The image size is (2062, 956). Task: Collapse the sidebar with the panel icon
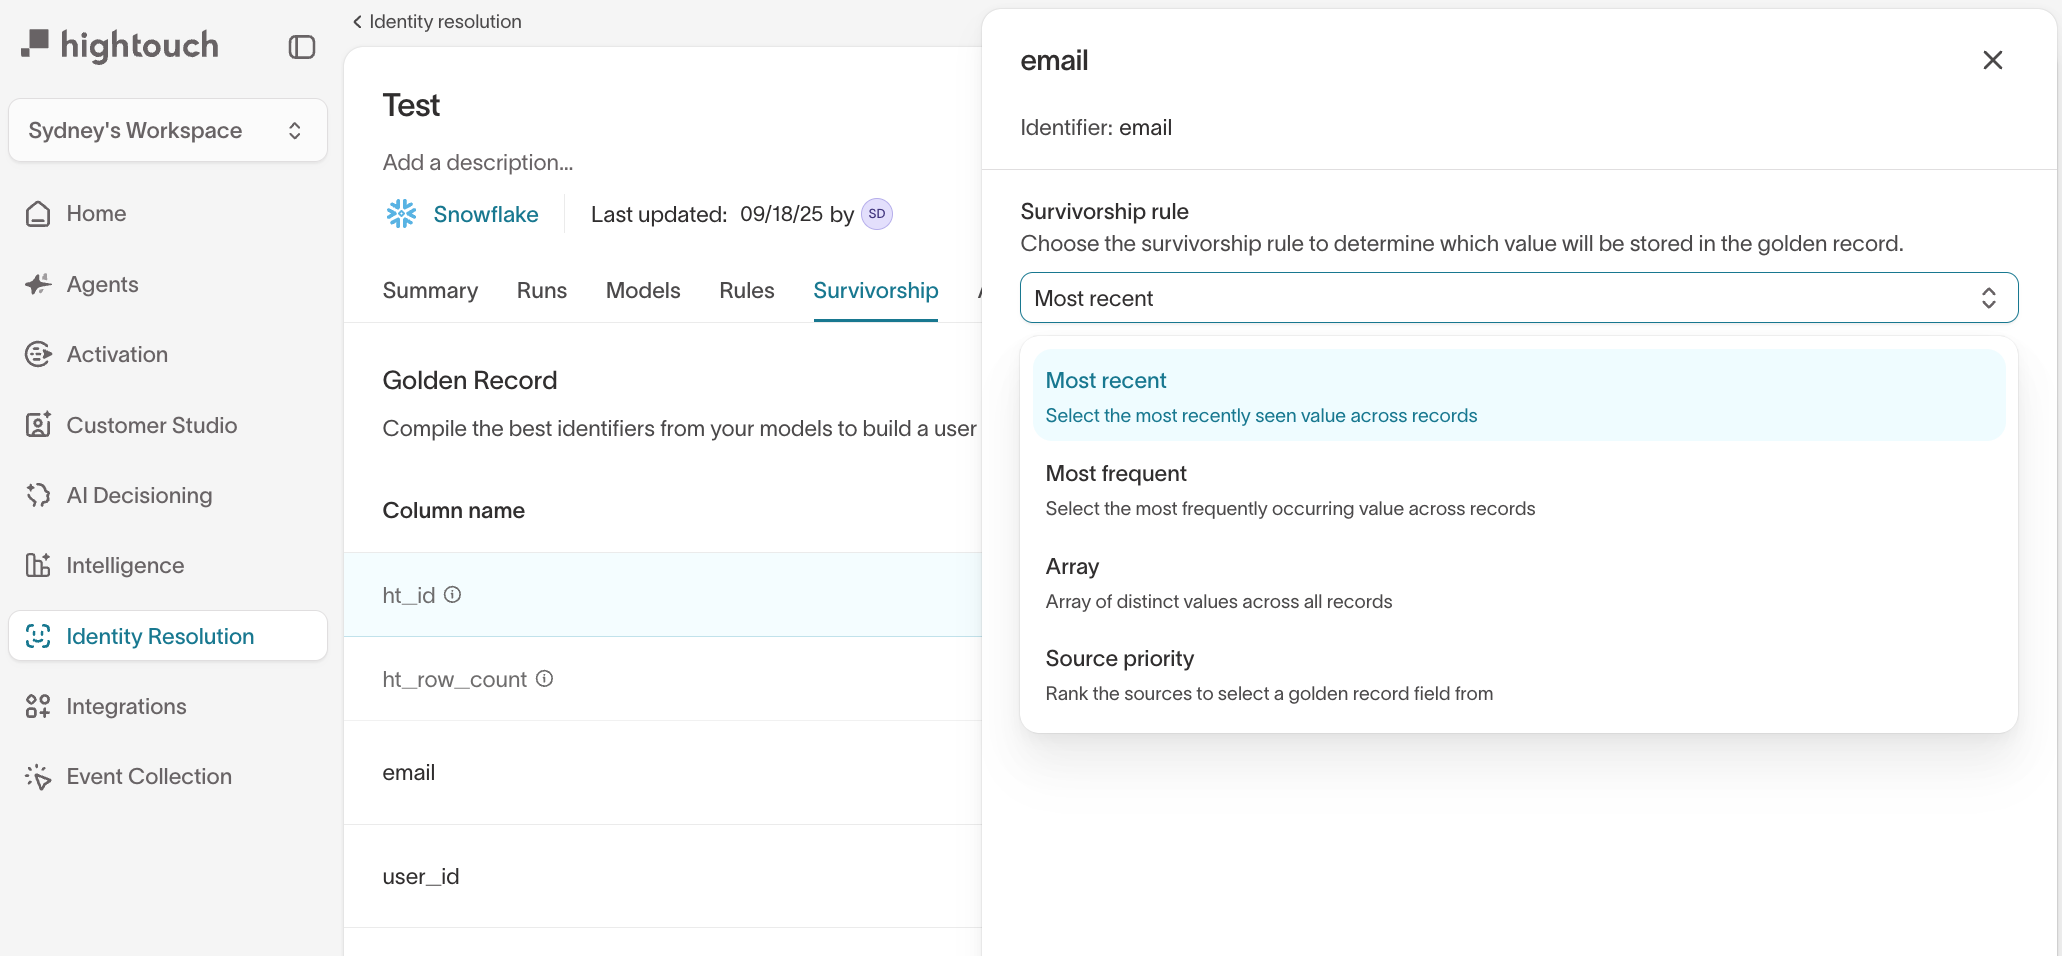[302, 47]
